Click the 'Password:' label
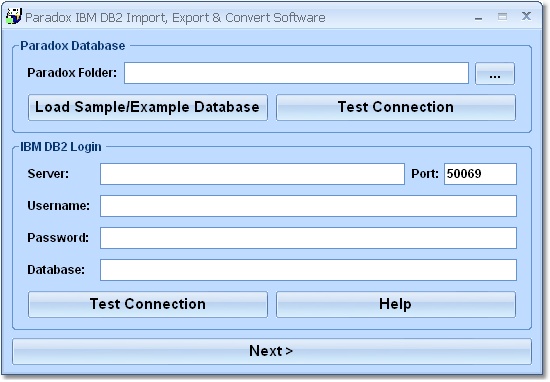The image size is (550, 382). (x=58, y=237)
